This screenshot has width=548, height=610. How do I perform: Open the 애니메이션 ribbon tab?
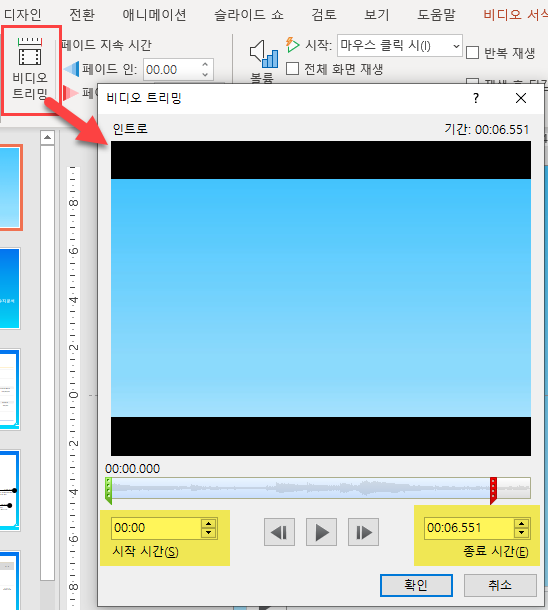[x=154, y=15]
